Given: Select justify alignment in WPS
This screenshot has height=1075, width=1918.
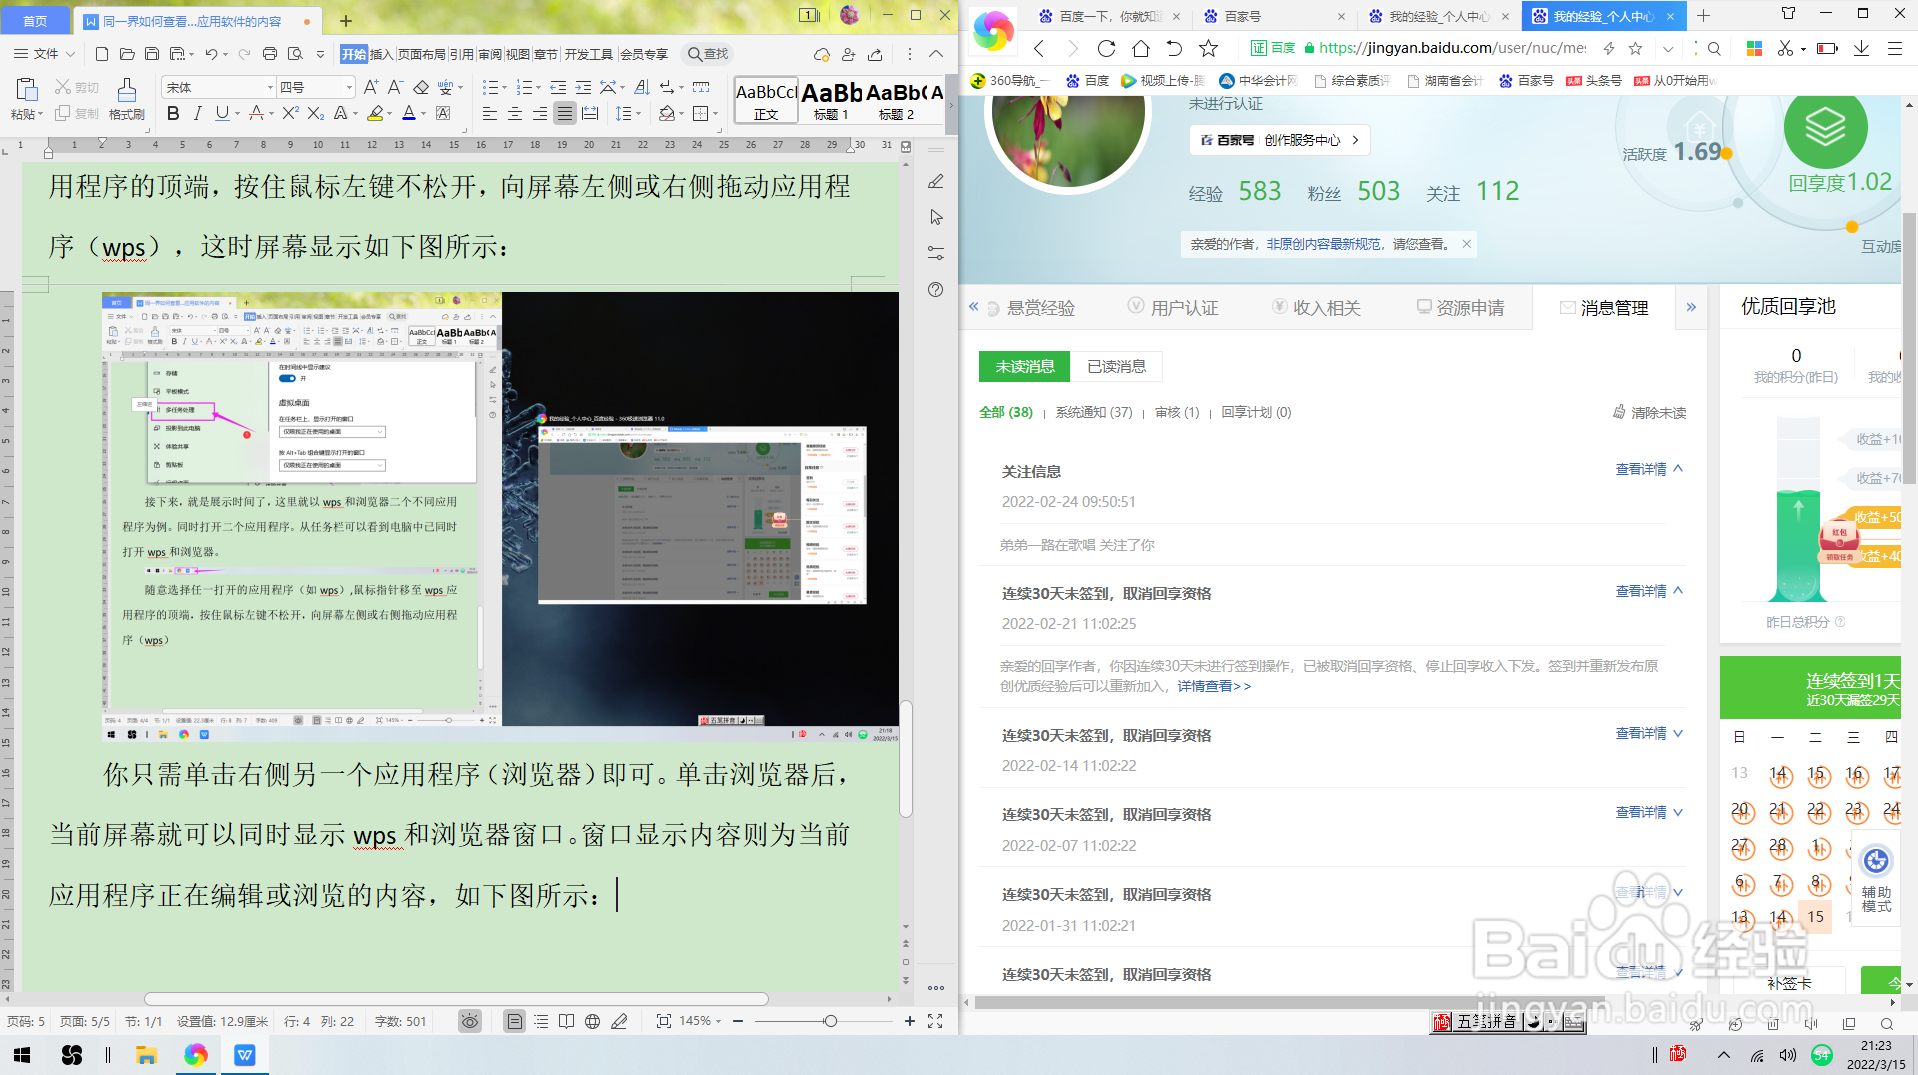Looking at the screenshot, I should [565, 114].
